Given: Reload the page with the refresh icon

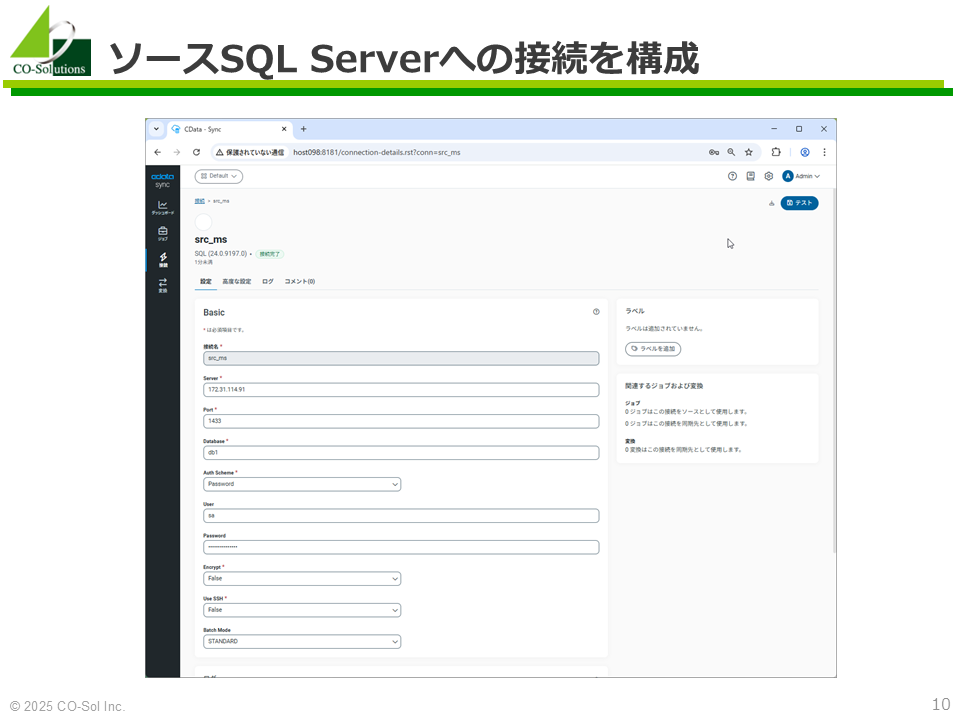Looking at the screenshot, I should 197,152.
